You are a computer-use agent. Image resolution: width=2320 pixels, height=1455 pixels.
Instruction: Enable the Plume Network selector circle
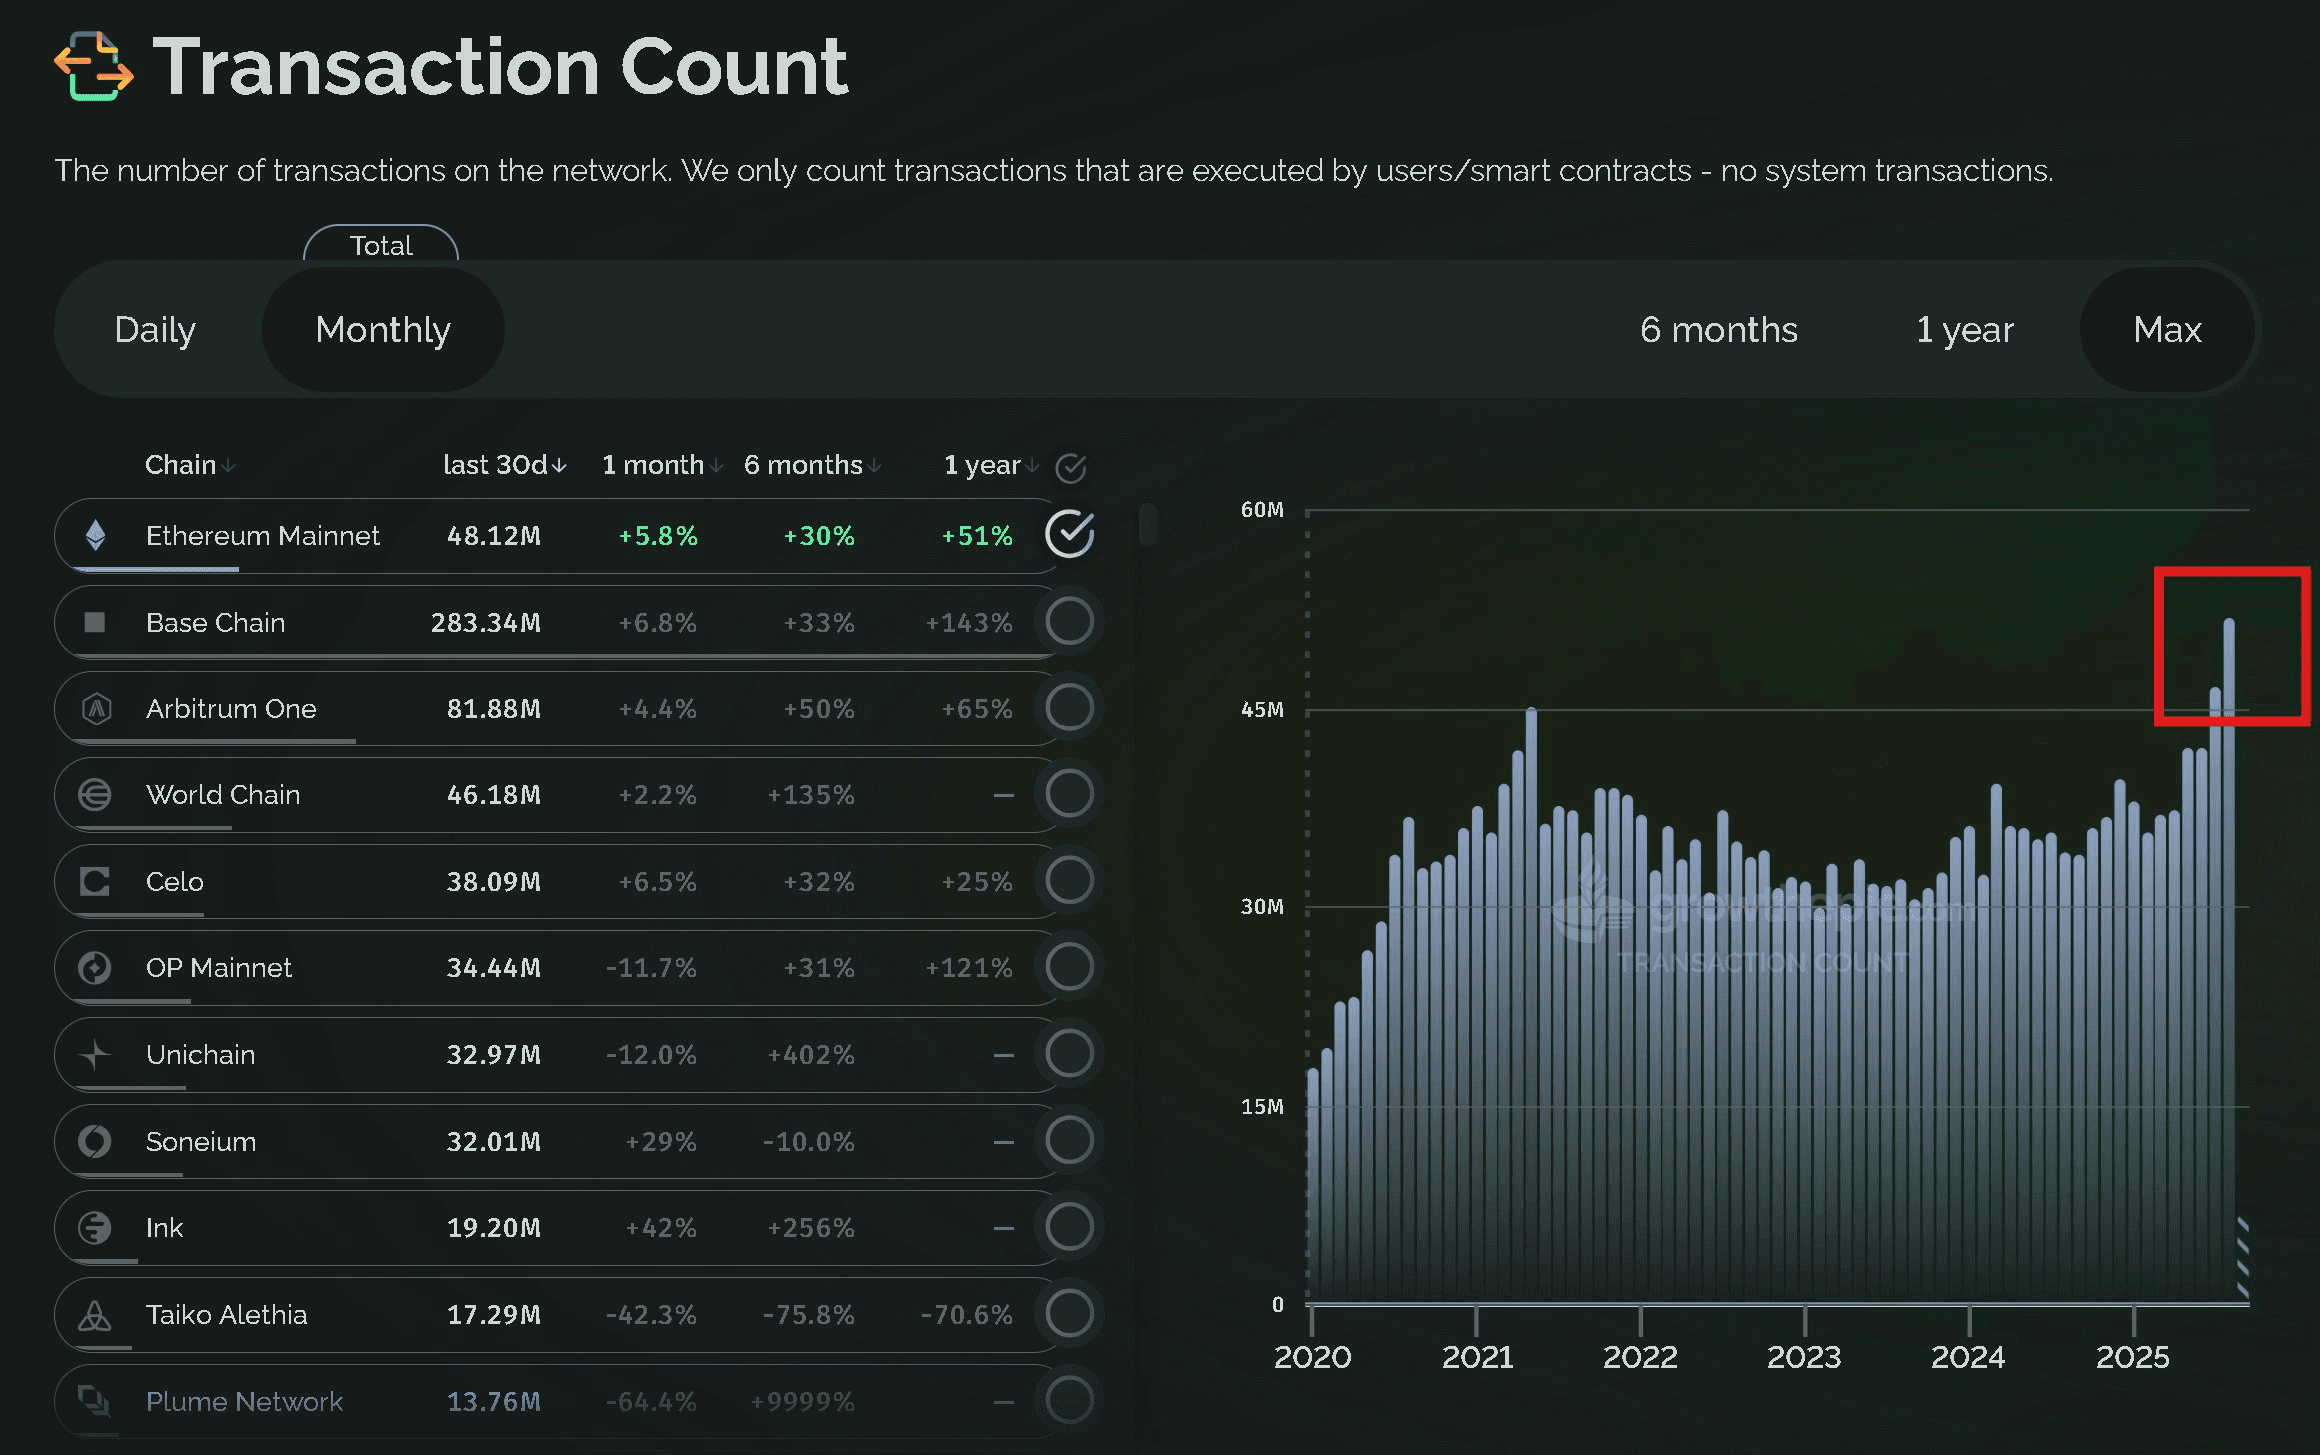click(1070, 1399)
